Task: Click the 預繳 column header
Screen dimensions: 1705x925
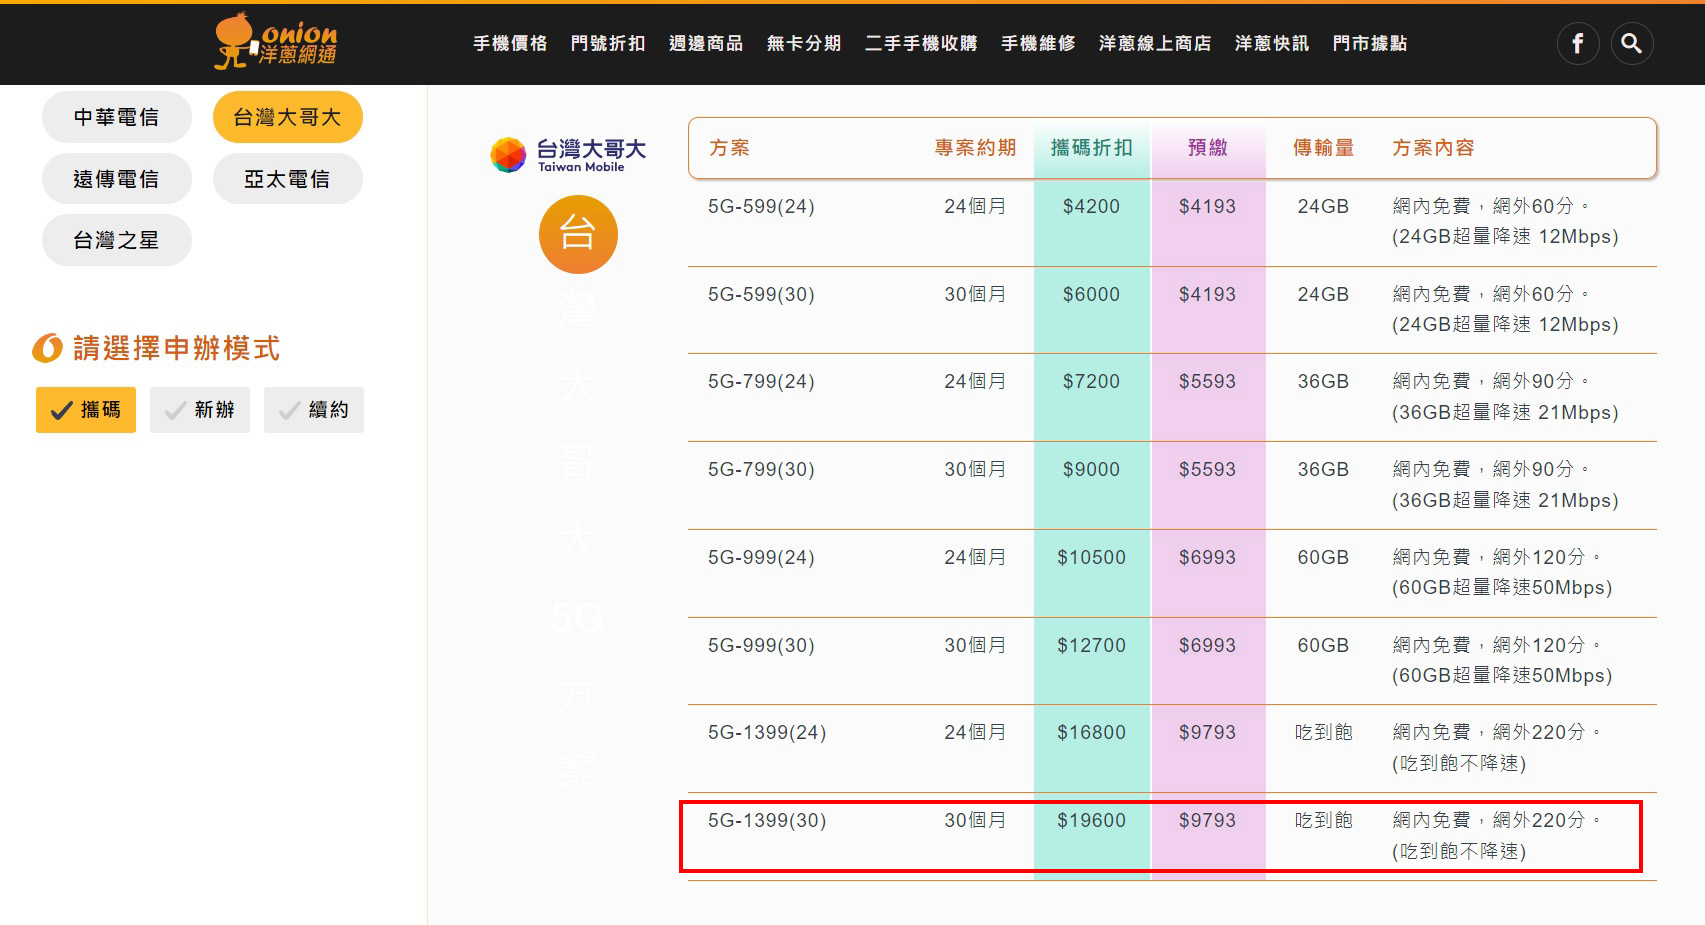Action: pyautogui.click(x=1207, y=148)
